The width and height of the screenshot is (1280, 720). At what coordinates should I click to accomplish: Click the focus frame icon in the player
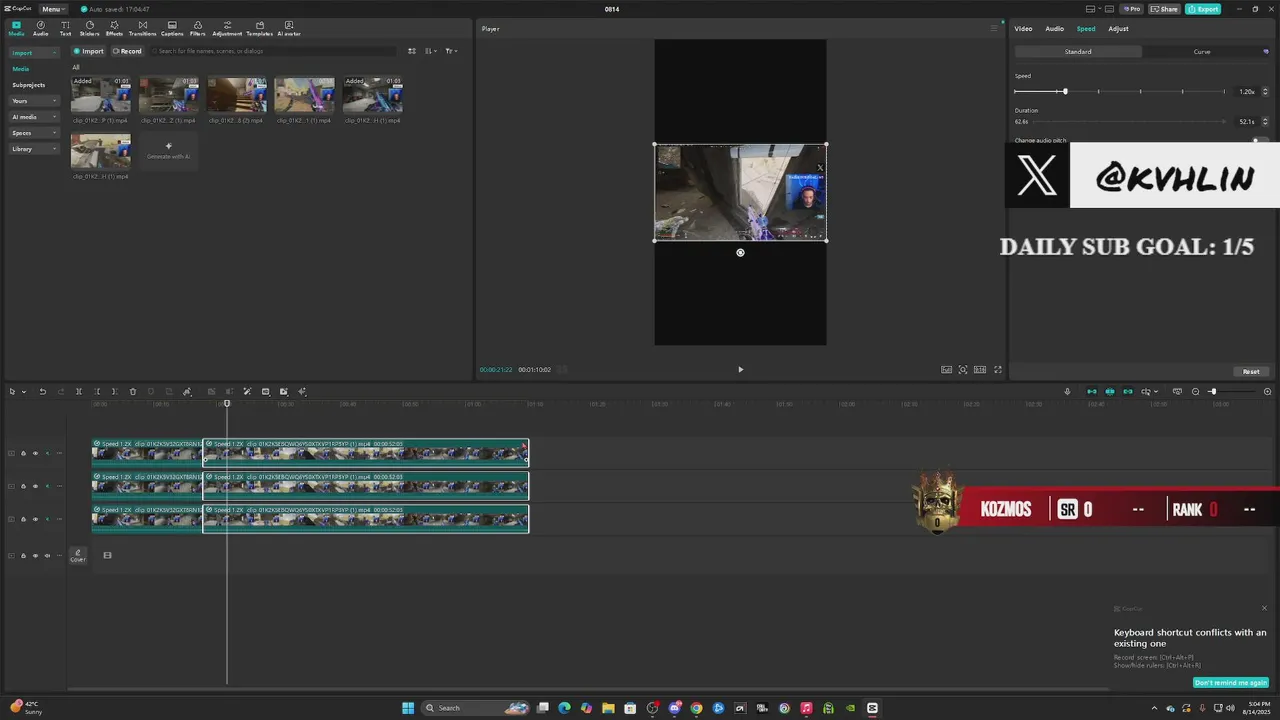963,369
